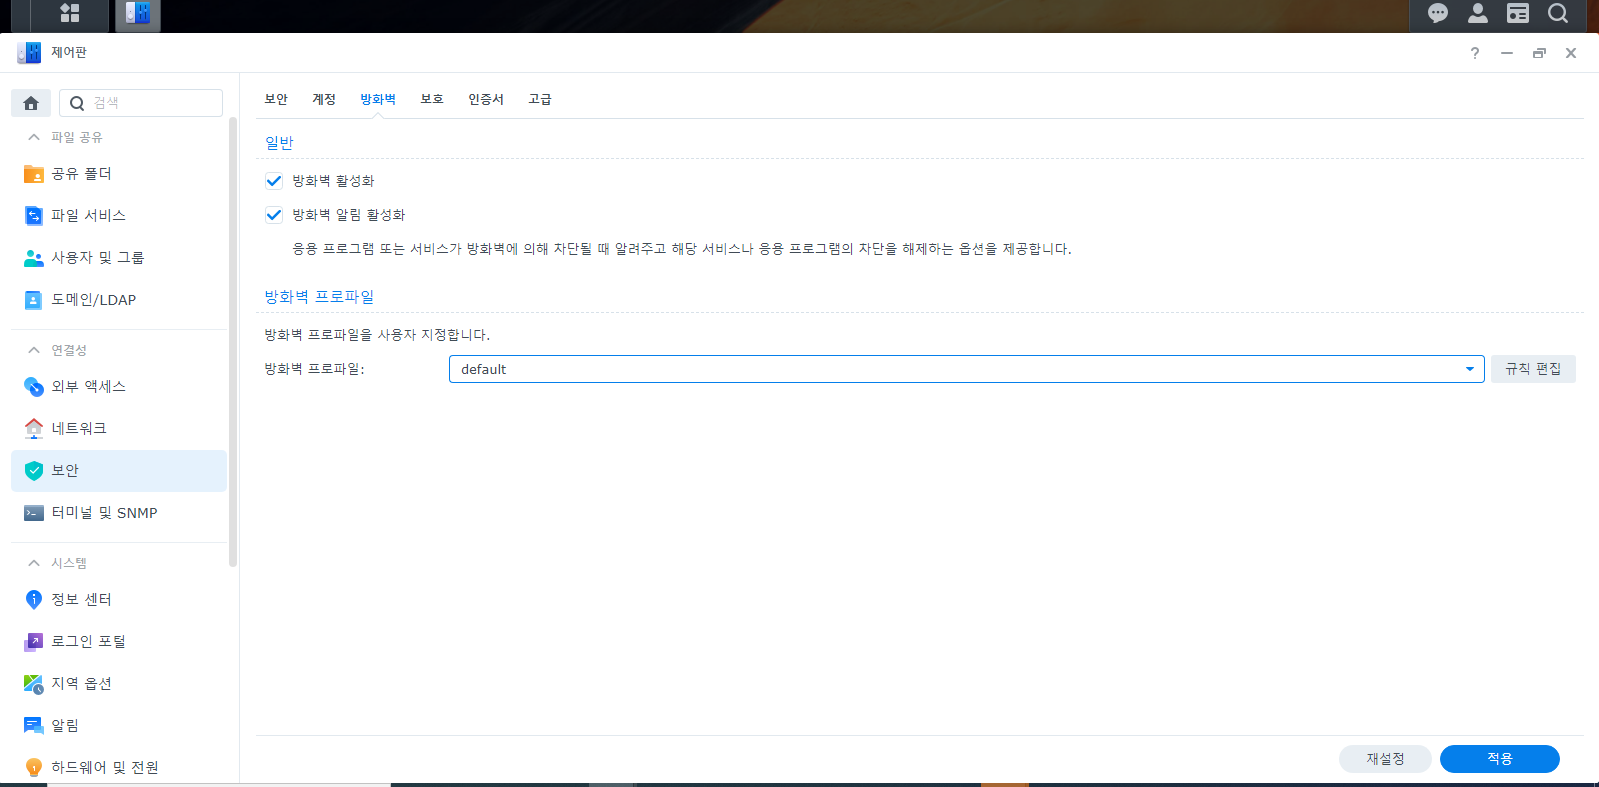Open 도메인/LDAP in the sidebar

pos(119,300)
